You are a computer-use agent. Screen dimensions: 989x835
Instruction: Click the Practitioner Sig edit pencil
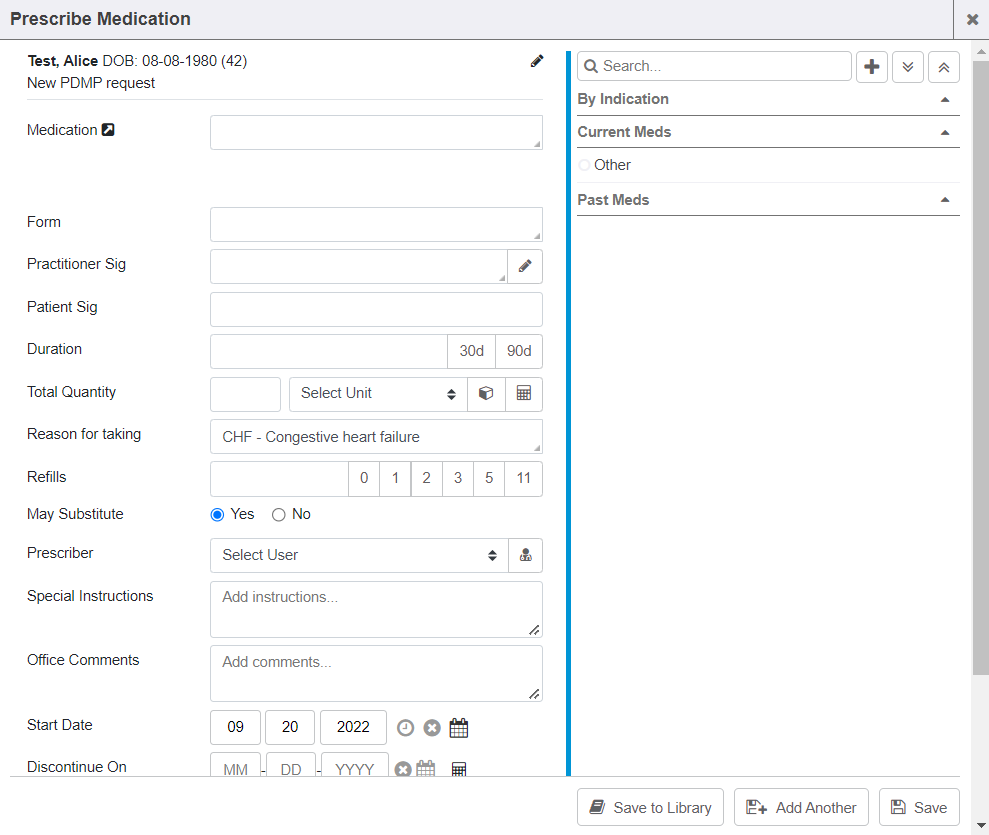coord(525,267)
